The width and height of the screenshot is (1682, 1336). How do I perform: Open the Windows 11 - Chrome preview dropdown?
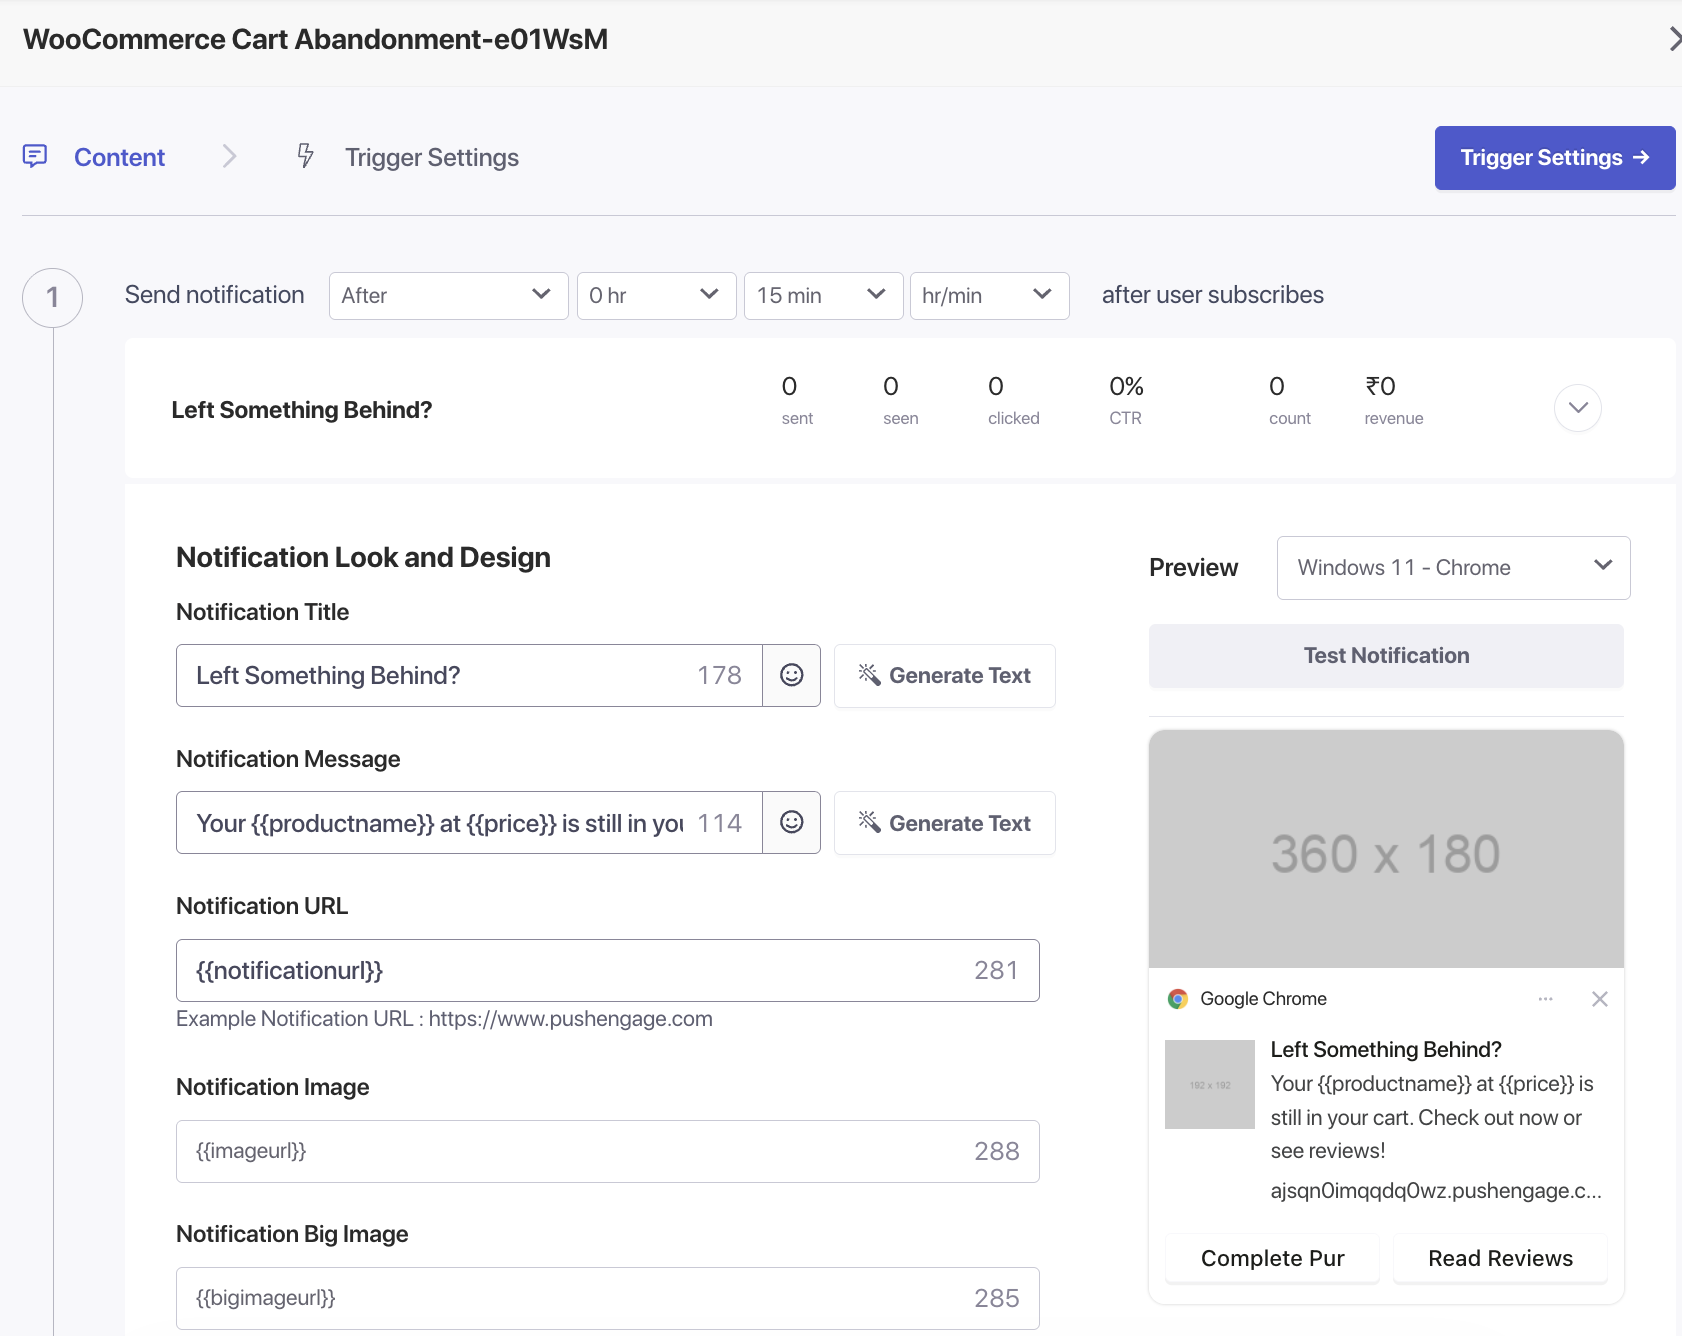(x=1453, y=568)
